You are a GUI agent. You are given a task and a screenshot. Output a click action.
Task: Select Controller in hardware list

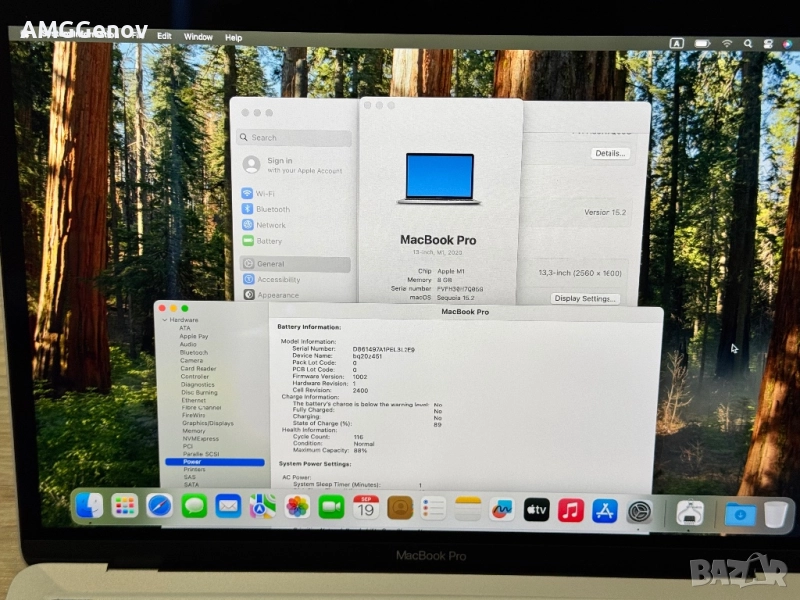point(194,377)
